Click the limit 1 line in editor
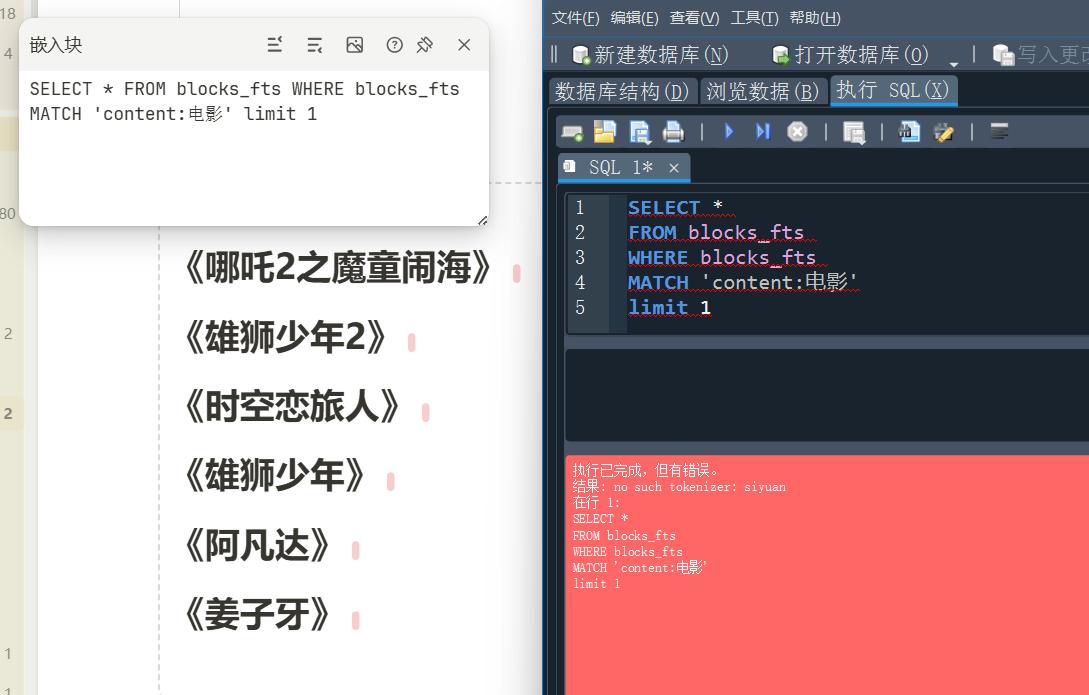Image resolution: width=1089 pixels, height=695 pixels. 669,308
